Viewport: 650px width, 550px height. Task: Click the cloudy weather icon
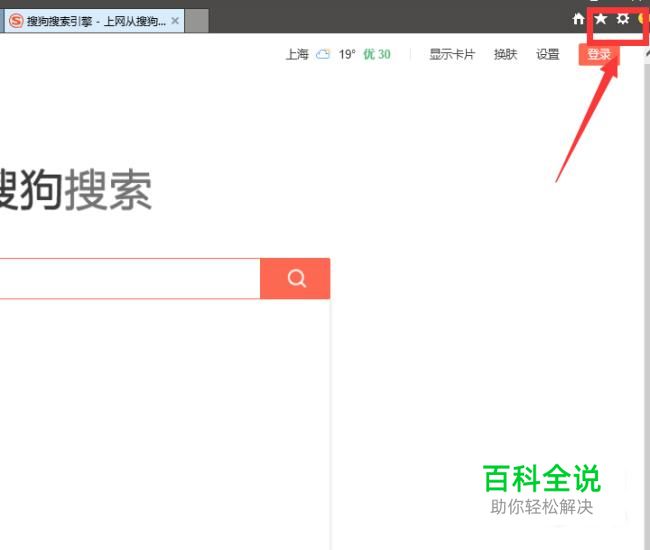[x=323, y=54]
